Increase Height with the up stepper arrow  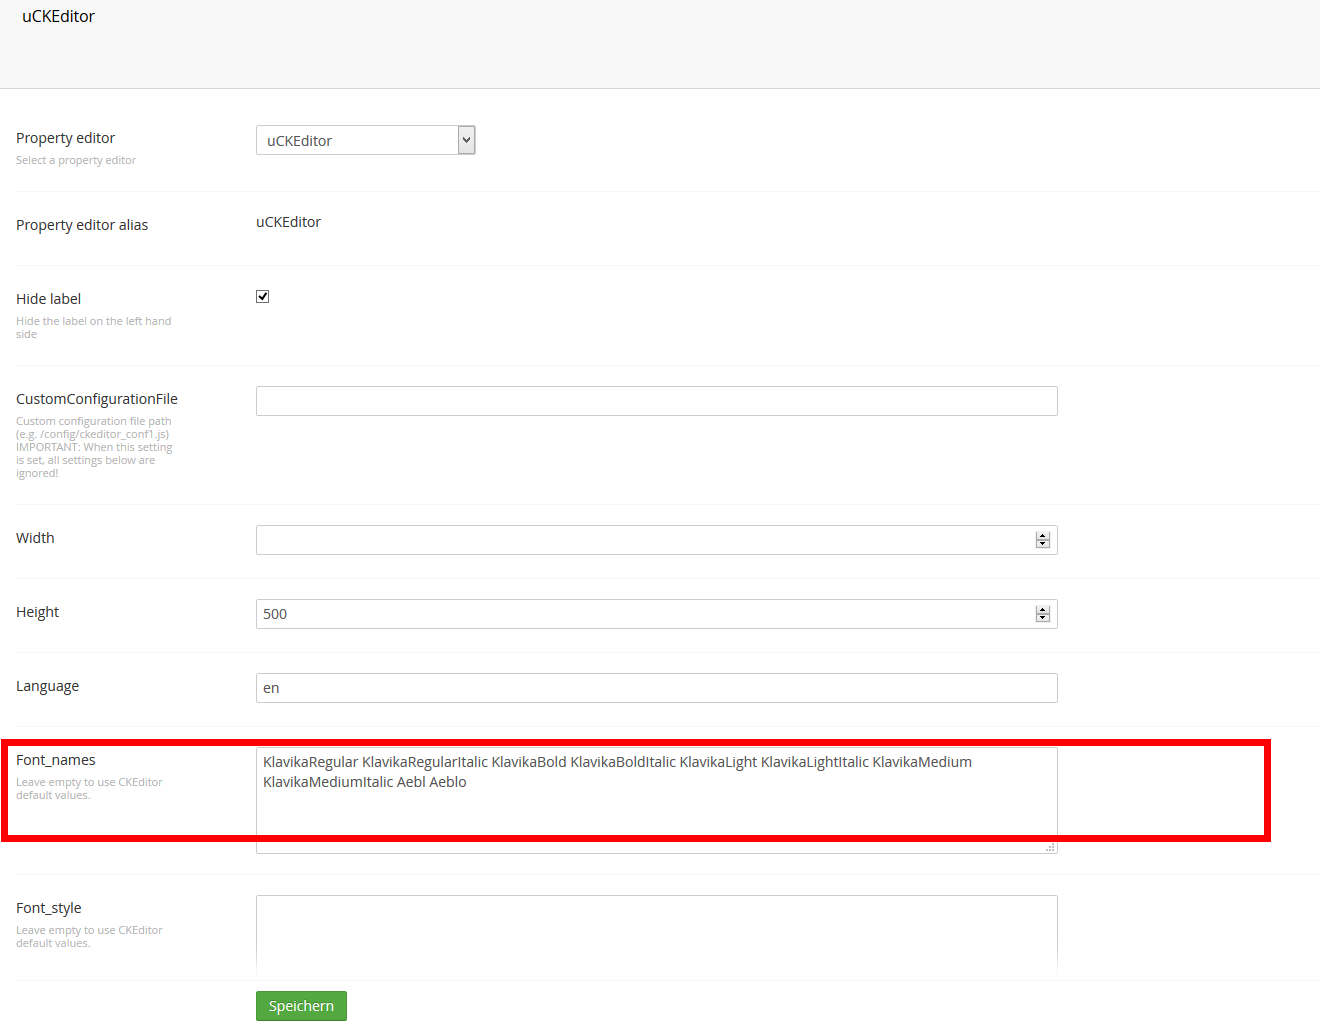pyautogui.click(x=1043, y=610)
